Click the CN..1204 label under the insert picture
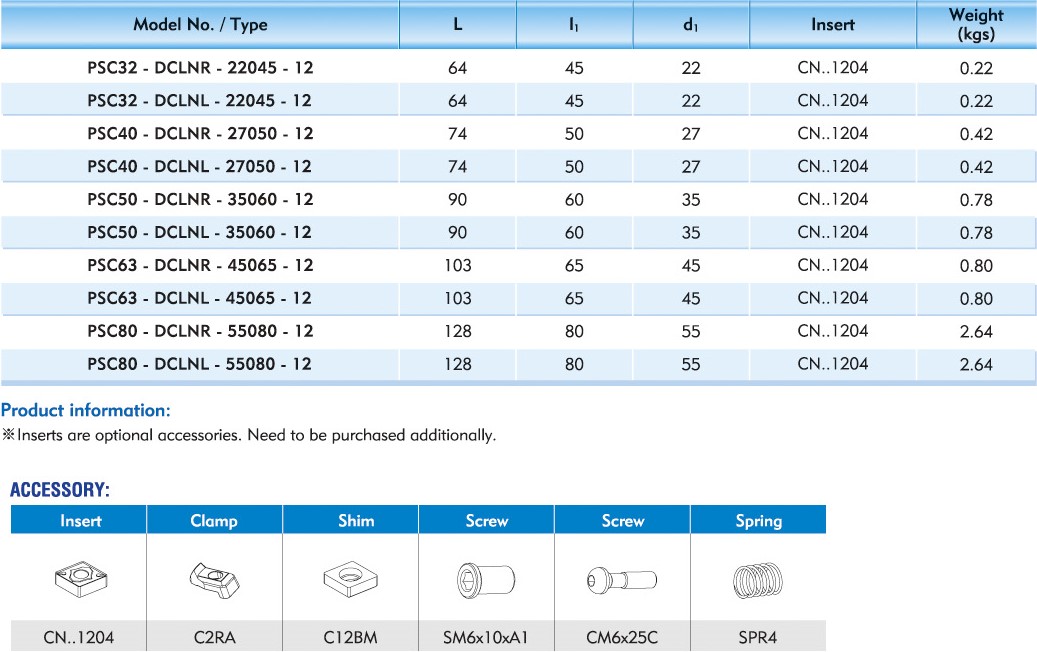 (79, 637)
